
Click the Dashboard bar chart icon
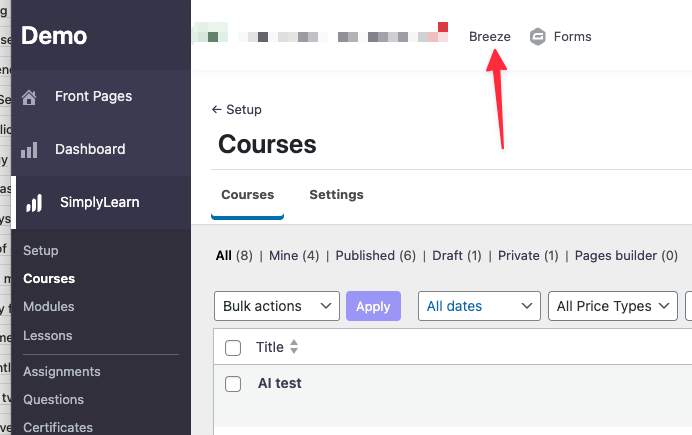[x=30, y=150]
